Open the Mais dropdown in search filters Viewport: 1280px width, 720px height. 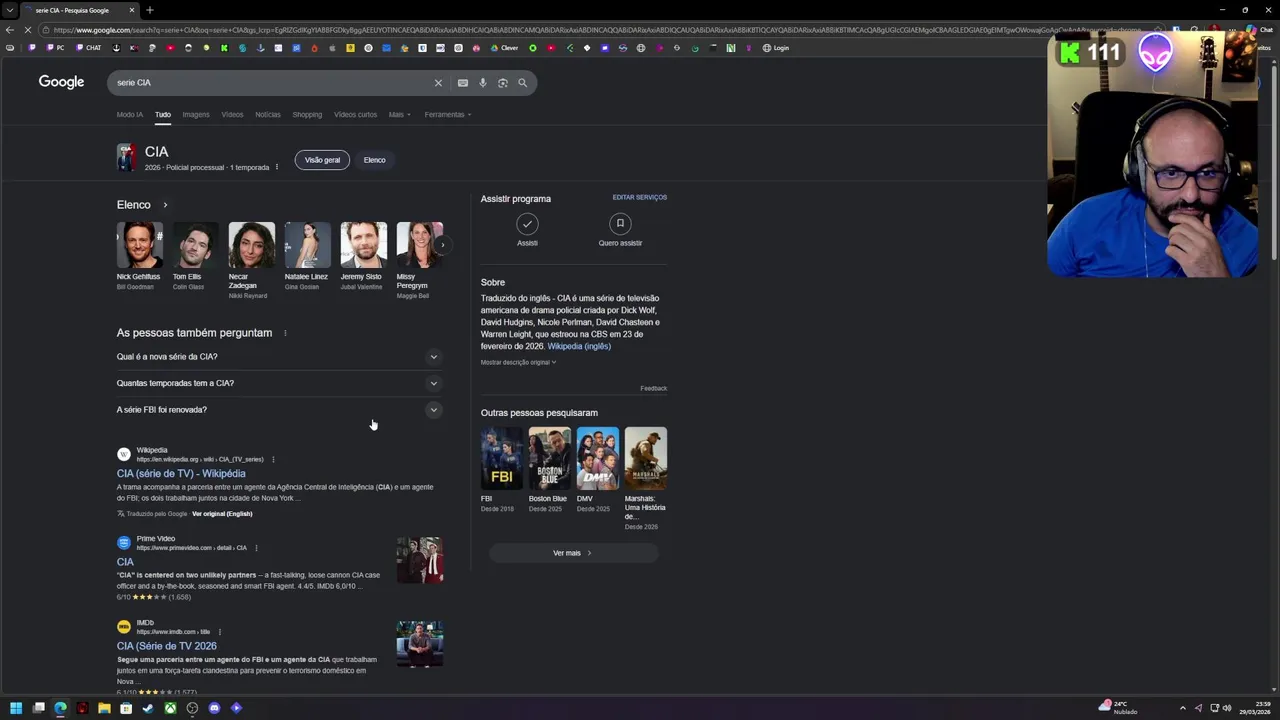point(398,115)
